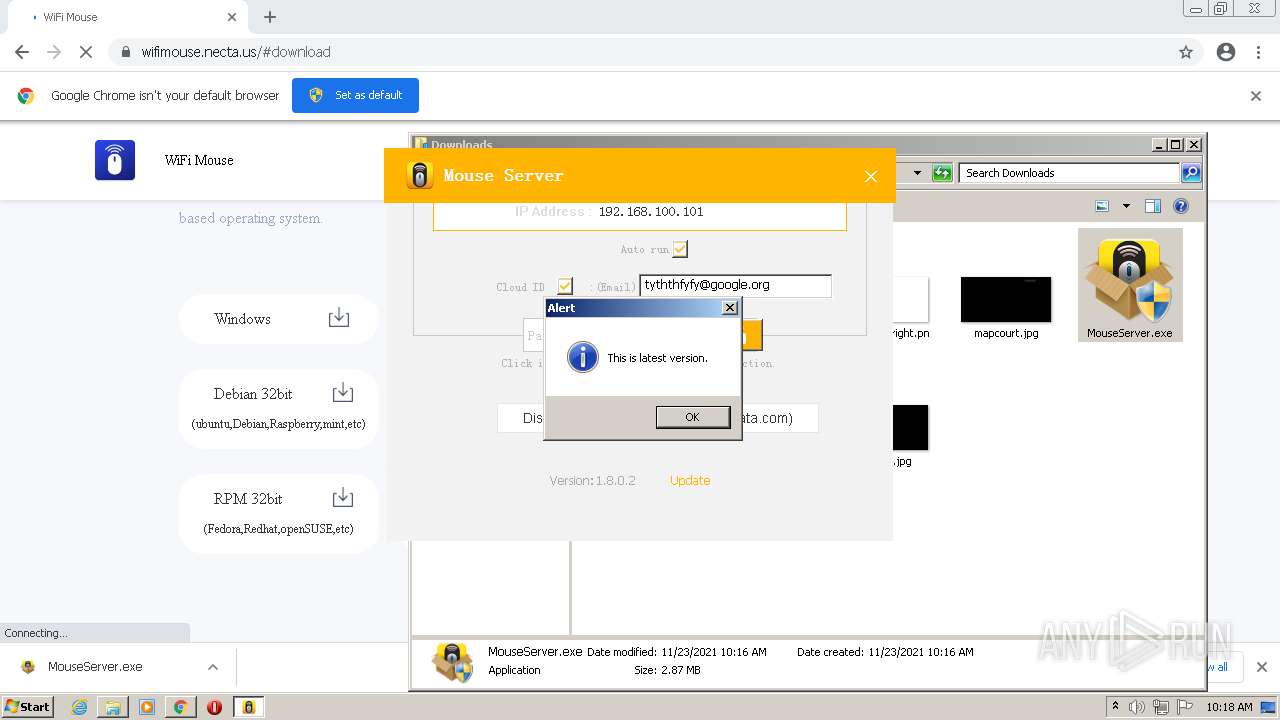This screenshot has height=720, width=1280.
Task: Open the Chrome profile menu
Action: pos(1226,52)
